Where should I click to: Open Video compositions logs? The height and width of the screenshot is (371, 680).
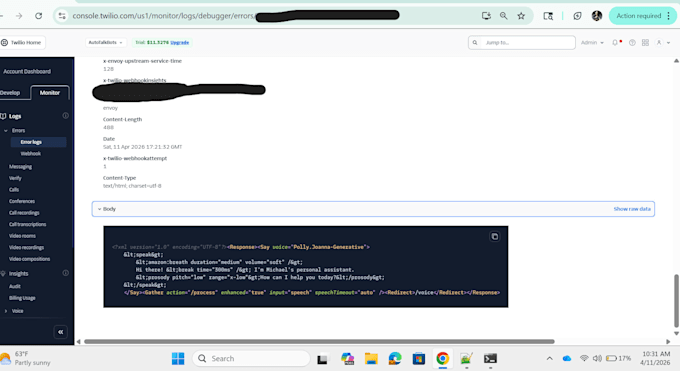[29, 259]
